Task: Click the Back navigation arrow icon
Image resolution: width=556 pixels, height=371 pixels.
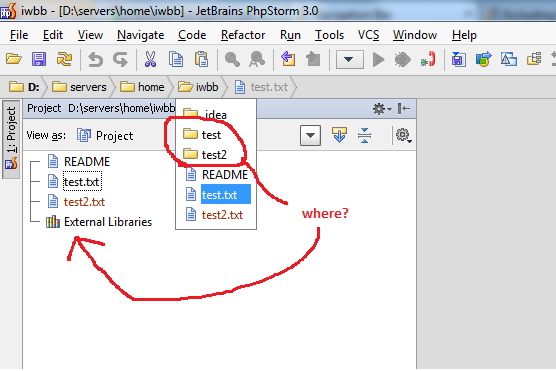Action: [x=288, y=59]
